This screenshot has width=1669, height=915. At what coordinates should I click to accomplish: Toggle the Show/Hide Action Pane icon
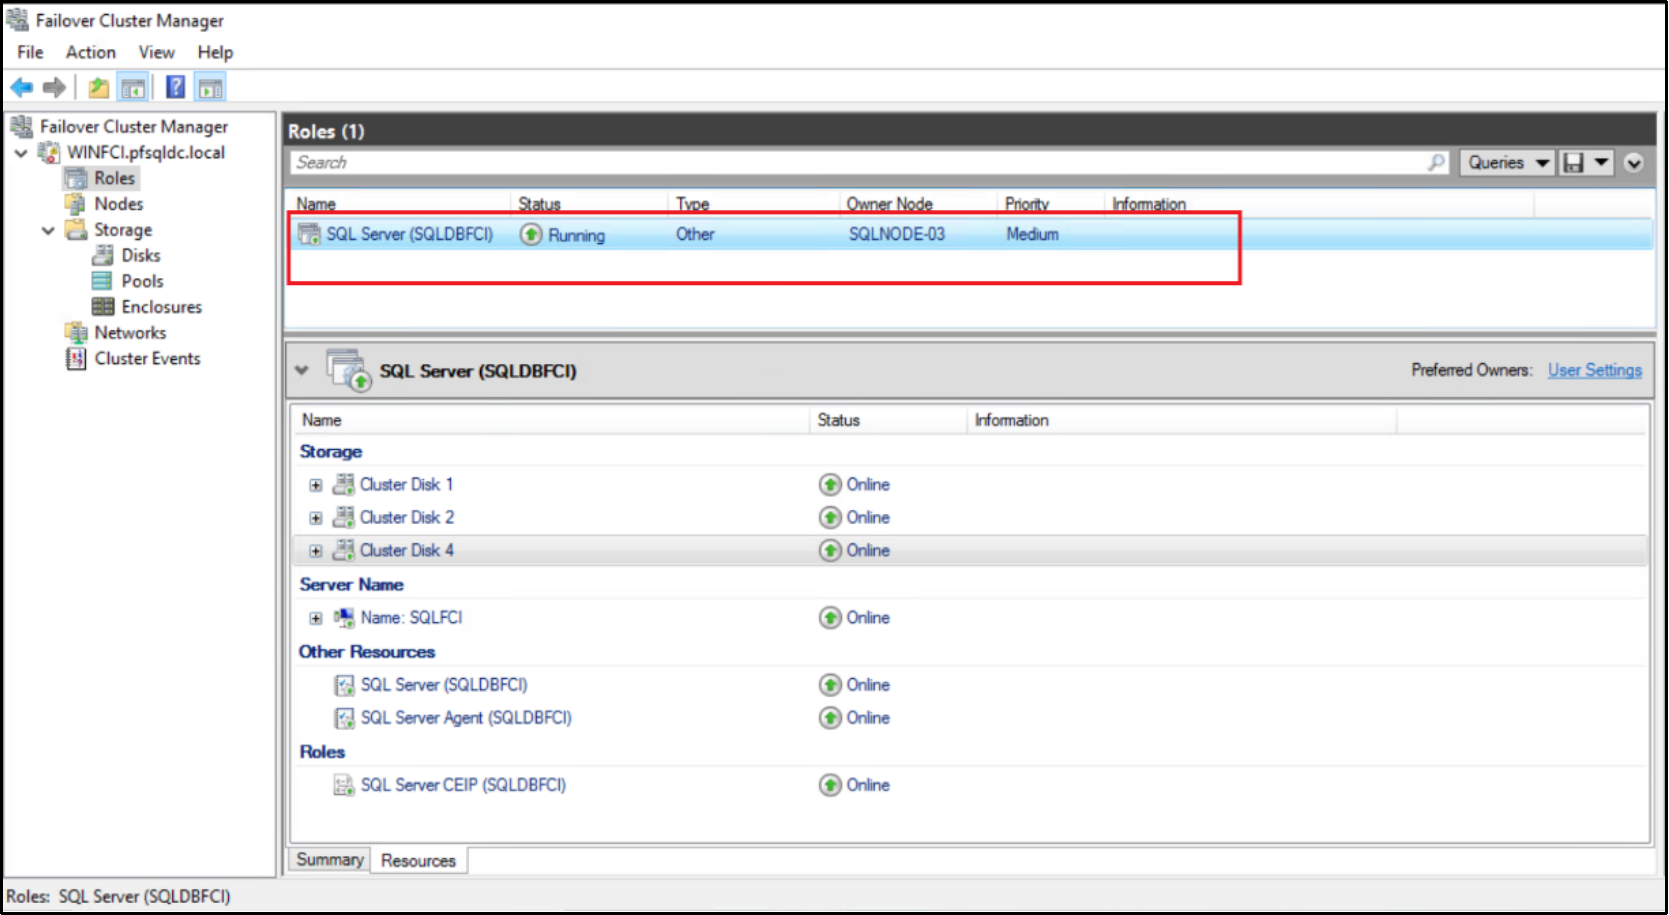[x=210, y=88]
